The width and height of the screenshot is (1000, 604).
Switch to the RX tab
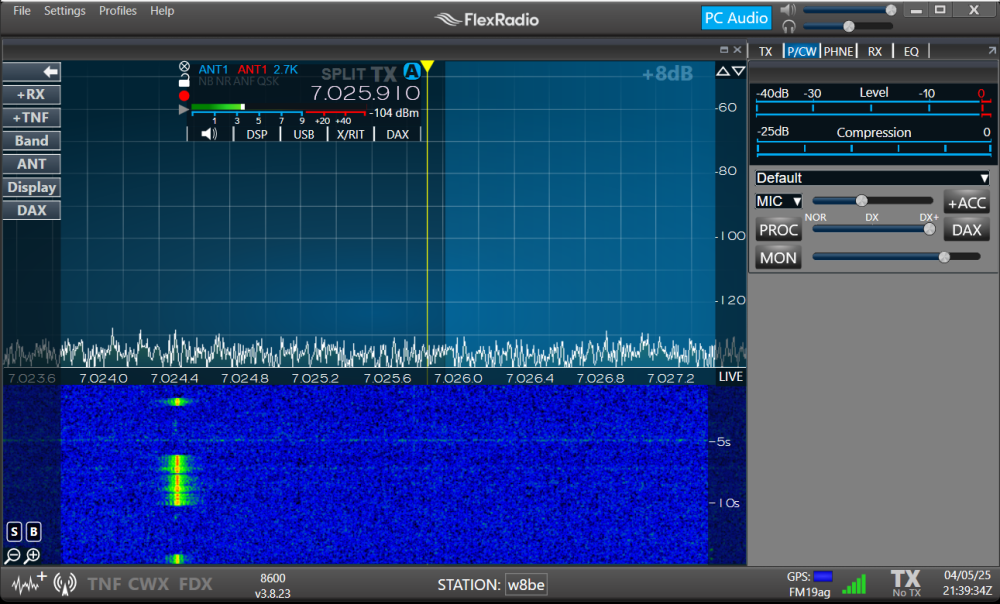pyautogui.click(x=874, y=52)
